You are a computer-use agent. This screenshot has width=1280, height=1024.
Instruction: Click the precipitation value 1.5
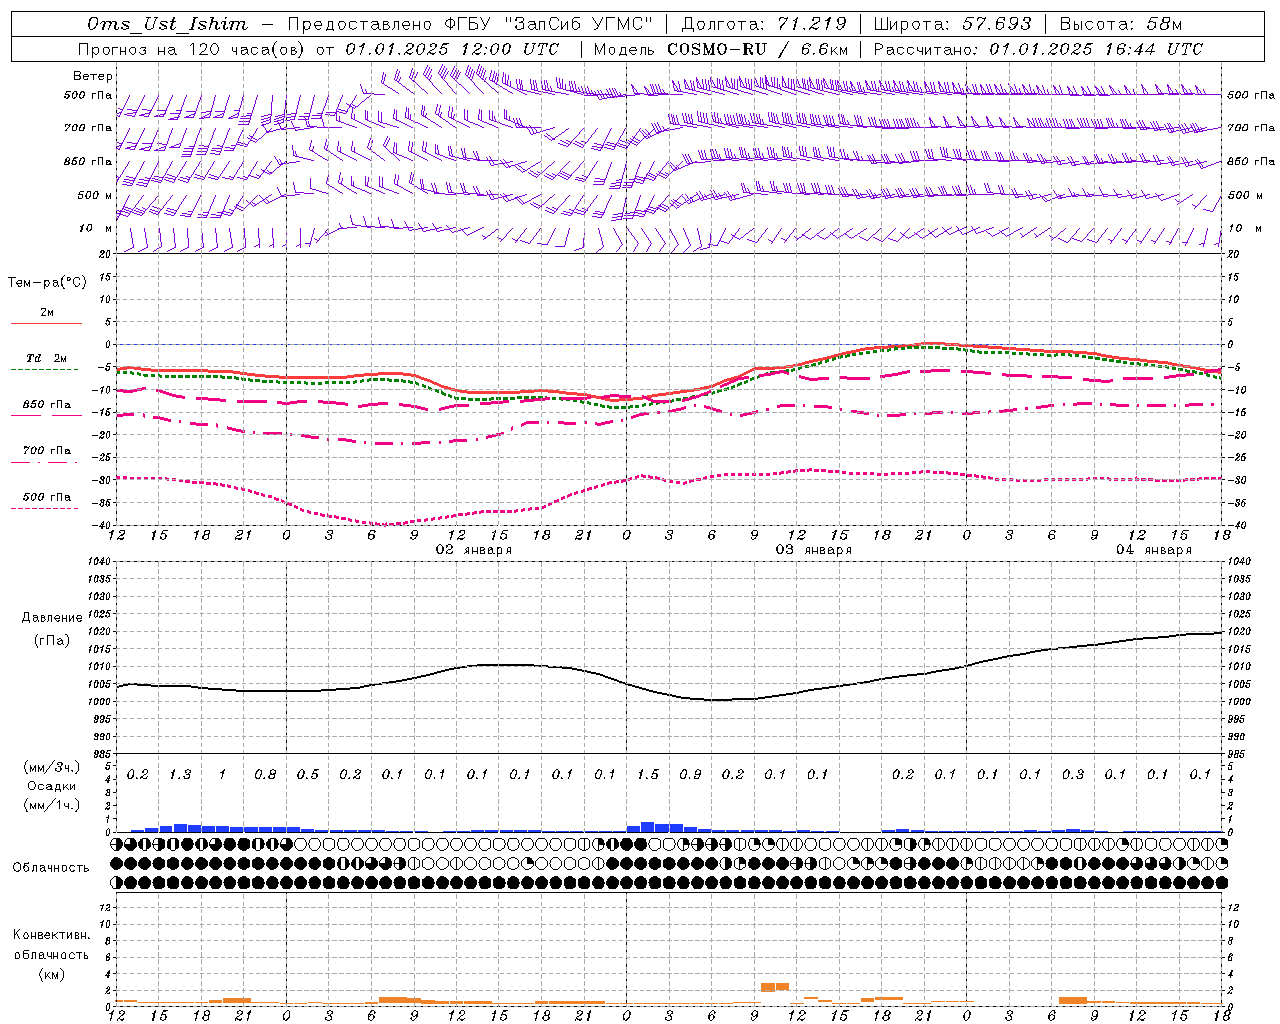tap(648, 775)
